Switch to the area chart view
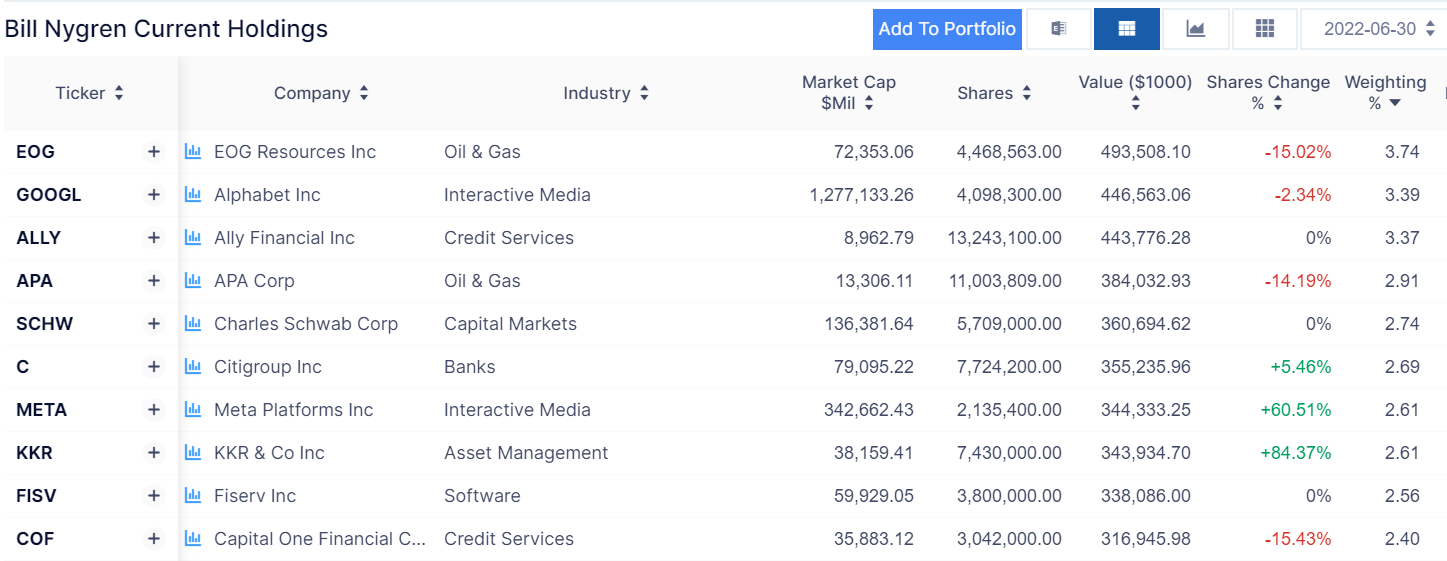The image size is (1447, 561). click(x=1195, y=29)
